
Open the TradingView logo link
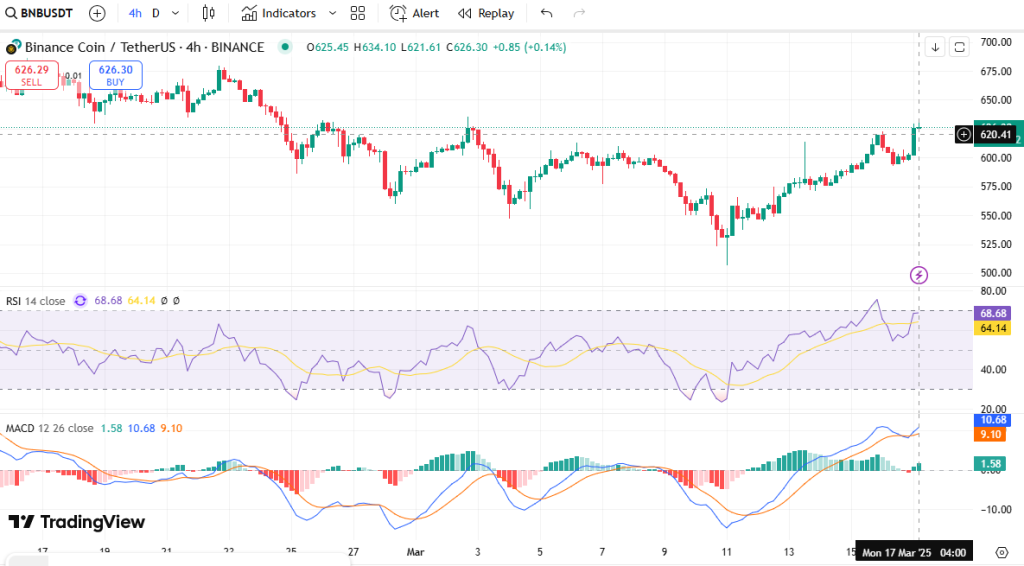click(x=76, y=522)
